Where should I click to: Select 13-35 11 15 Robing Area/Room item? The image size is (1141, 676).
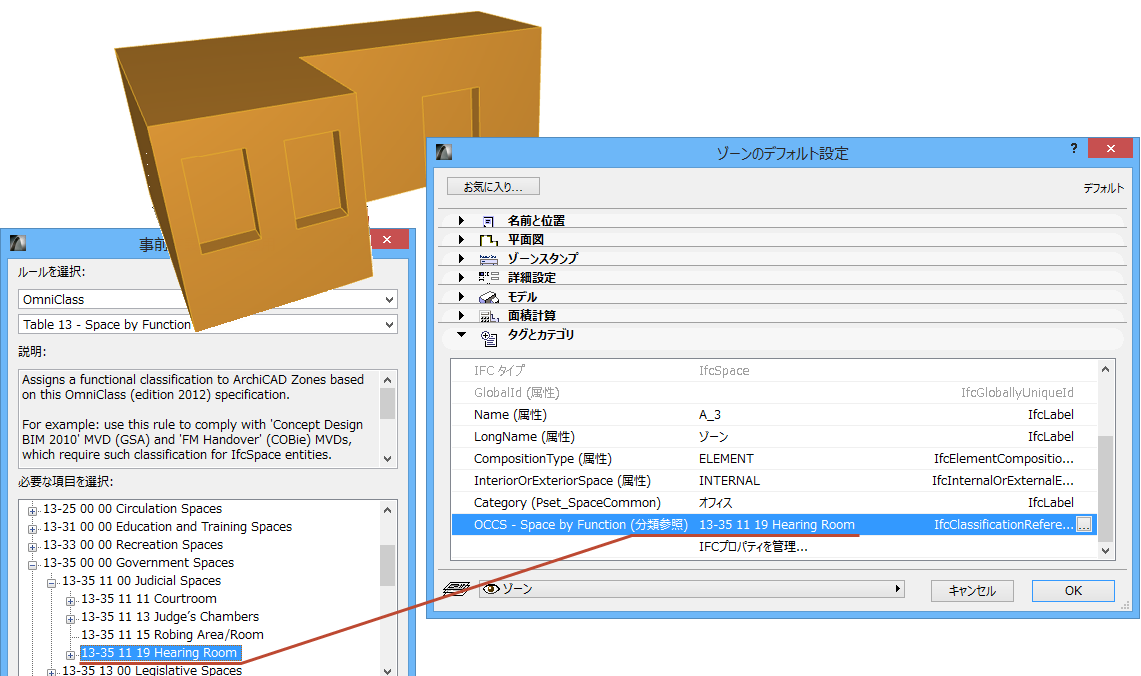coord(172,635)
